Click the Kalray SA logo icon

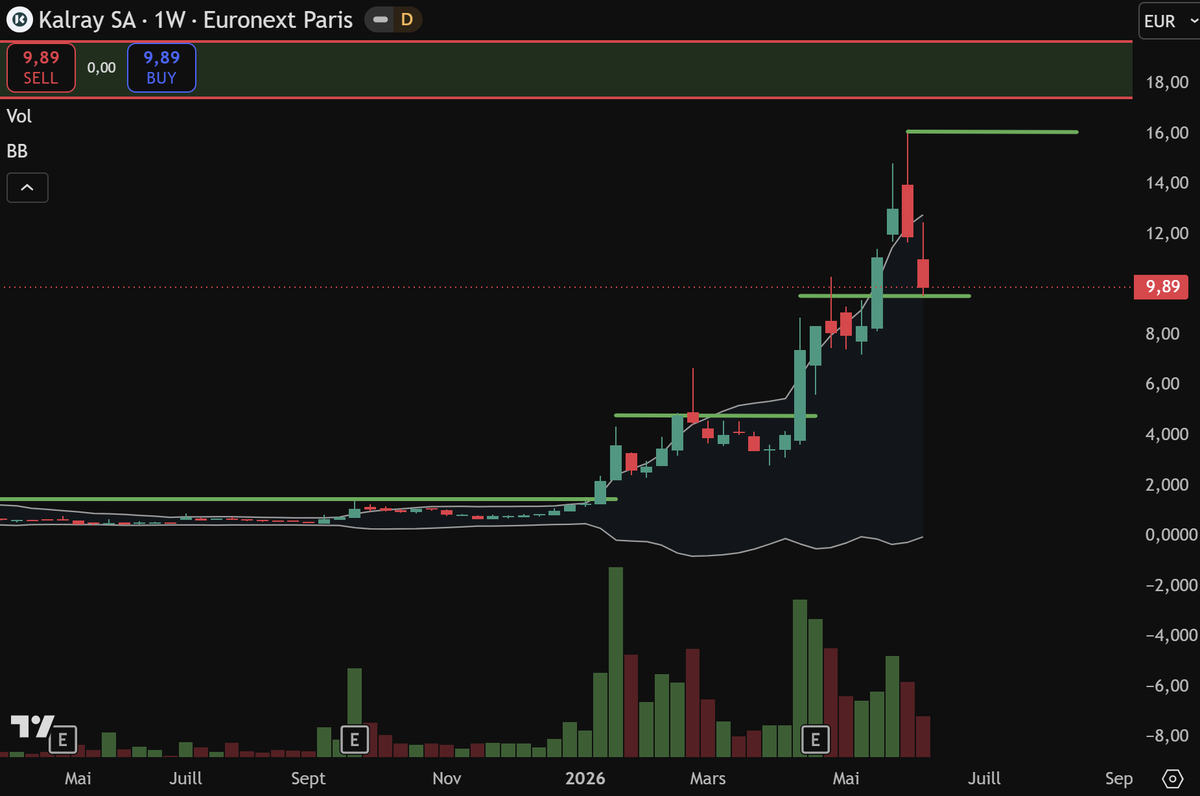point(19,19)
